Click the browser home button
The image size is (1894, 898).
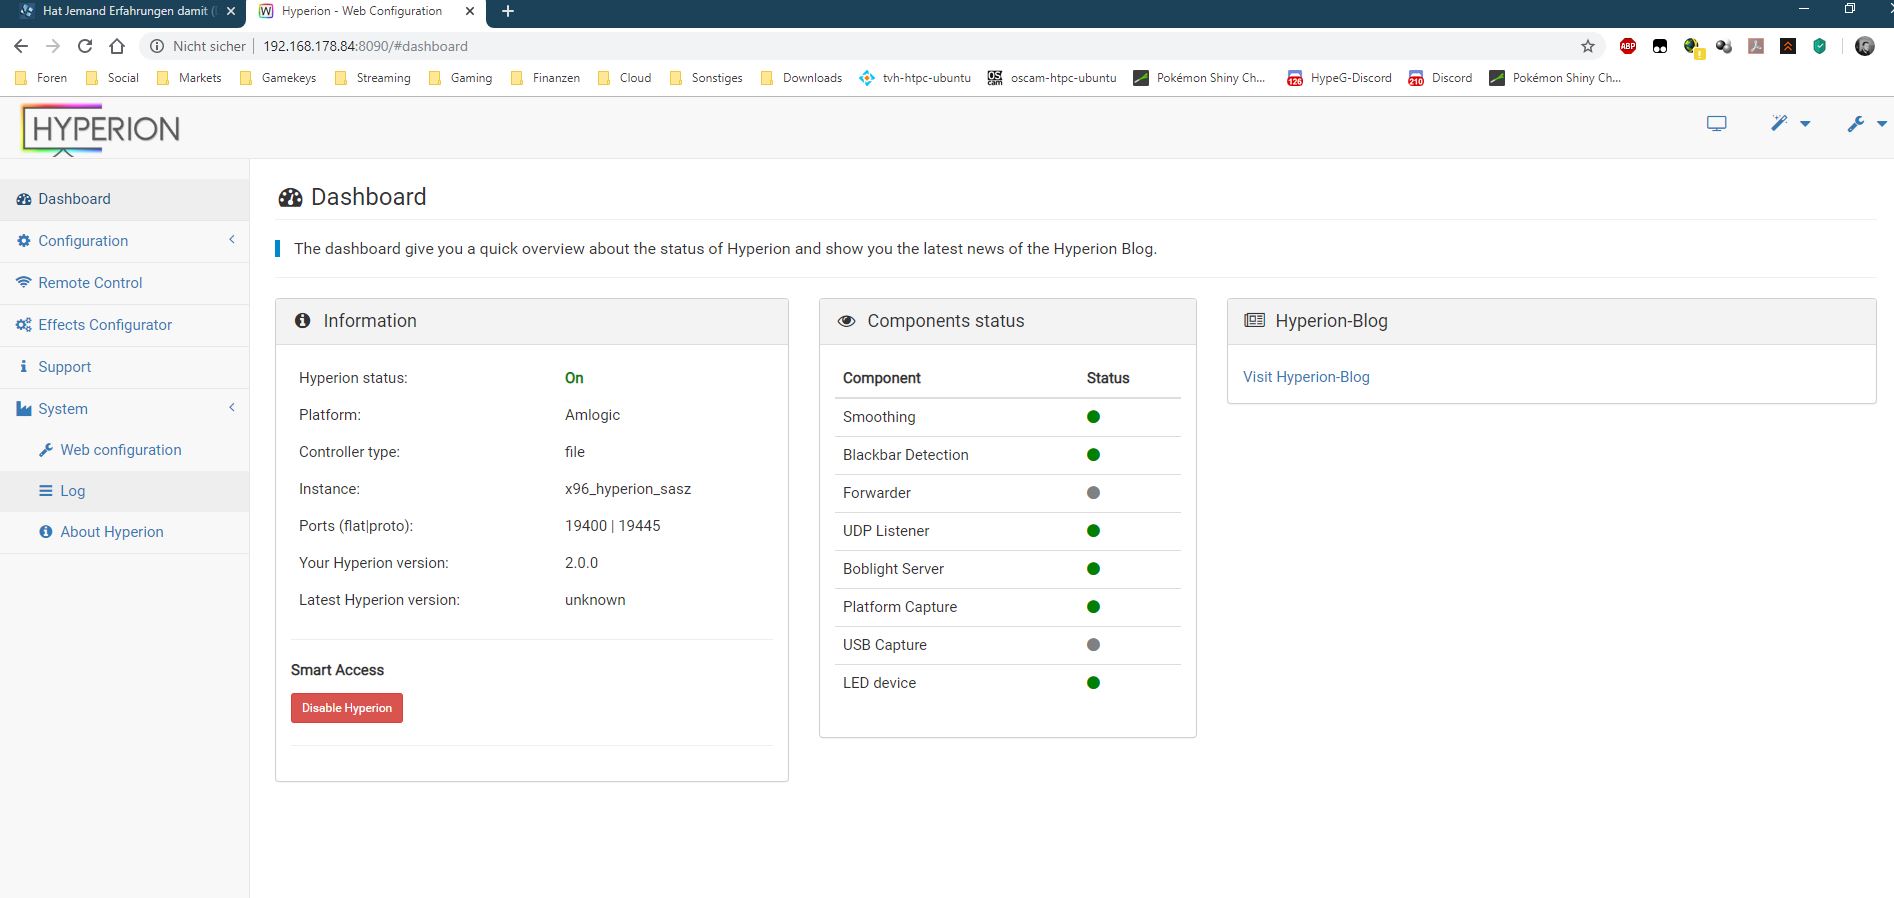point(117,46)
